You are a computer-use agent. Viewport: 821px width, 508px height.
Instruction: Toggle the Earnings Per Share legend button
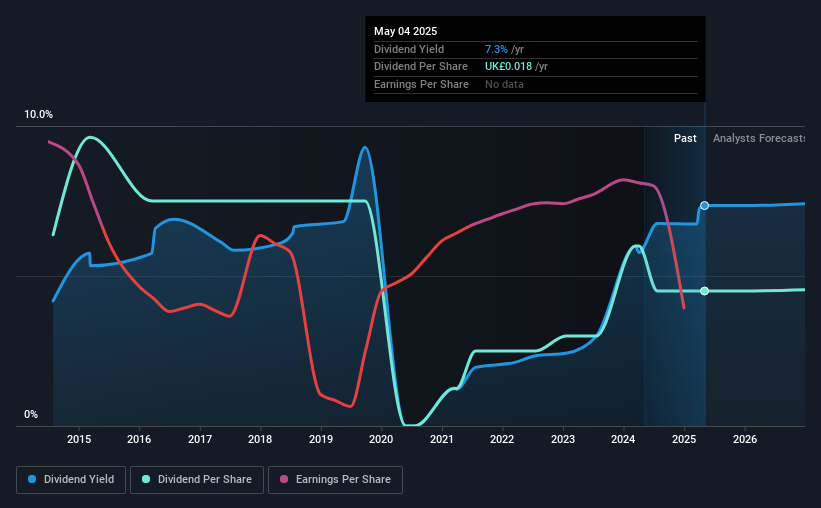[x=335, y=479]
